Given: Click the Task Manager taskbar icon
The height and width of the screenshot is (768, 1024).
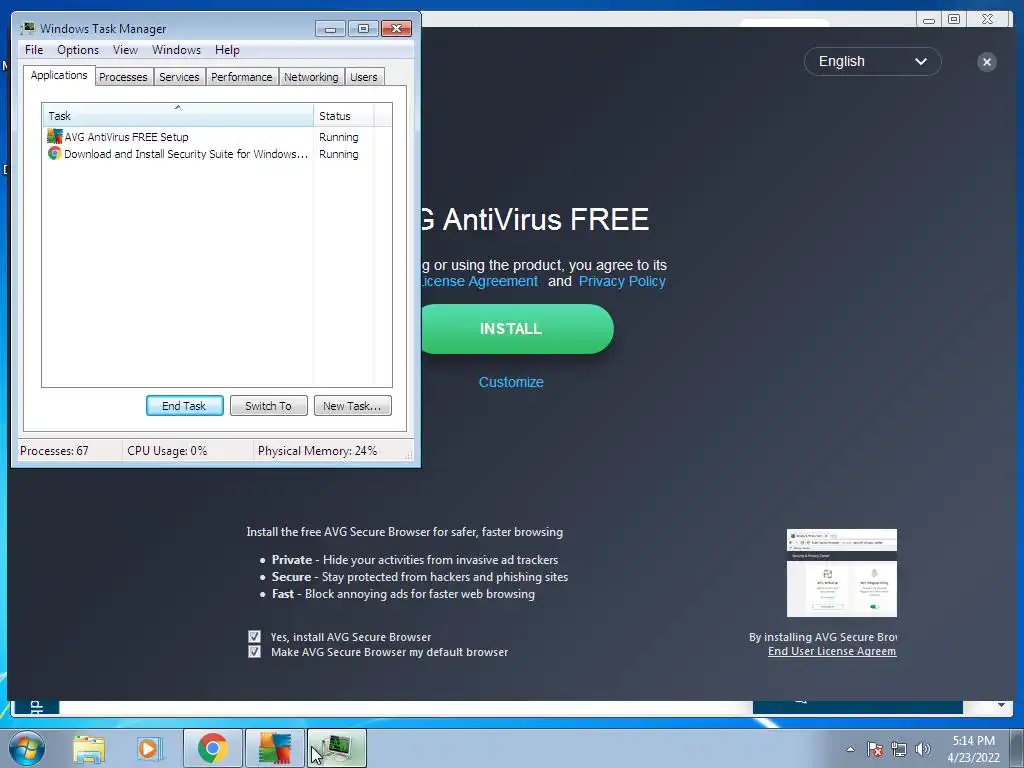Looking at the screenshot, I should click(336, 748).
